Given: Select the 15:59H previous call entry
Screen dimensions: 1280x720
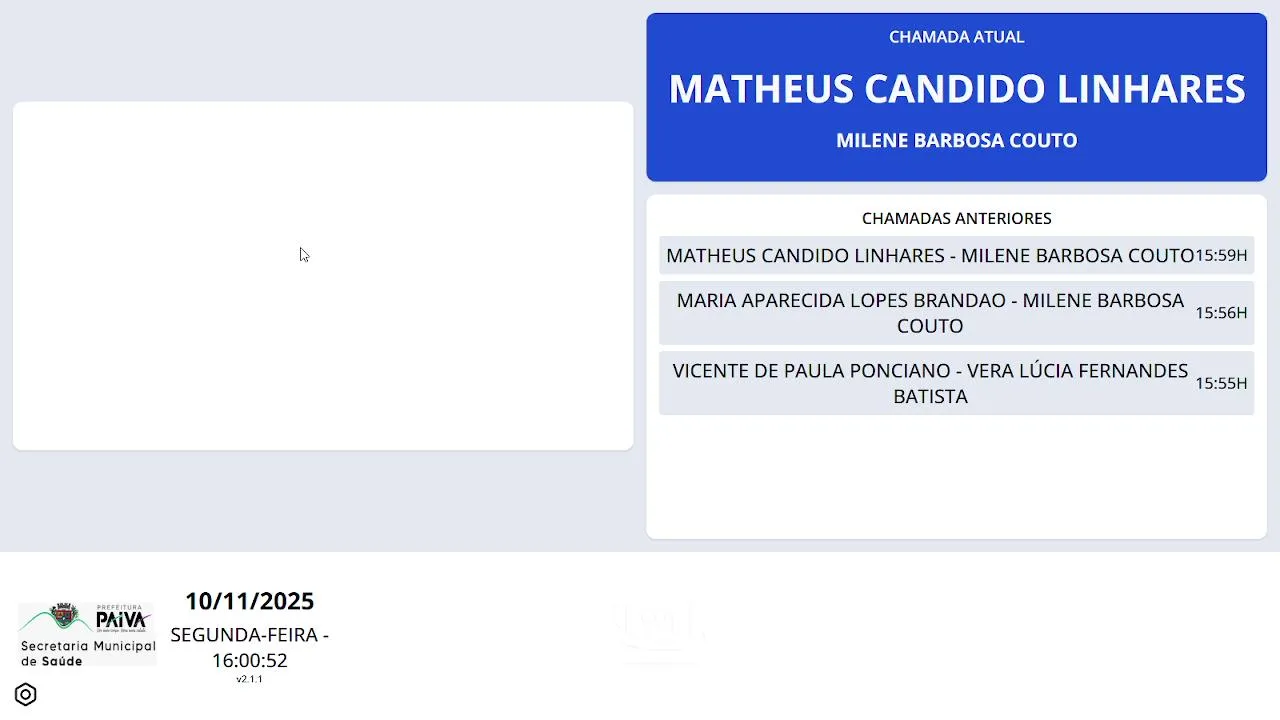Looking at the screenshot, I should click(930, 256).
